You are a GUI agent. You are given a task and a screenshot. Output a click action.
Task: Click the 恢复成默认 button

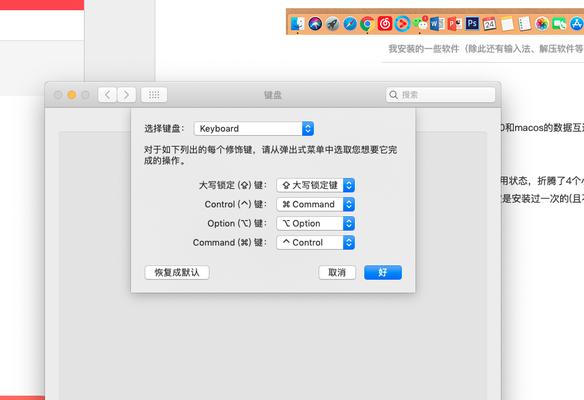point(177,272)
